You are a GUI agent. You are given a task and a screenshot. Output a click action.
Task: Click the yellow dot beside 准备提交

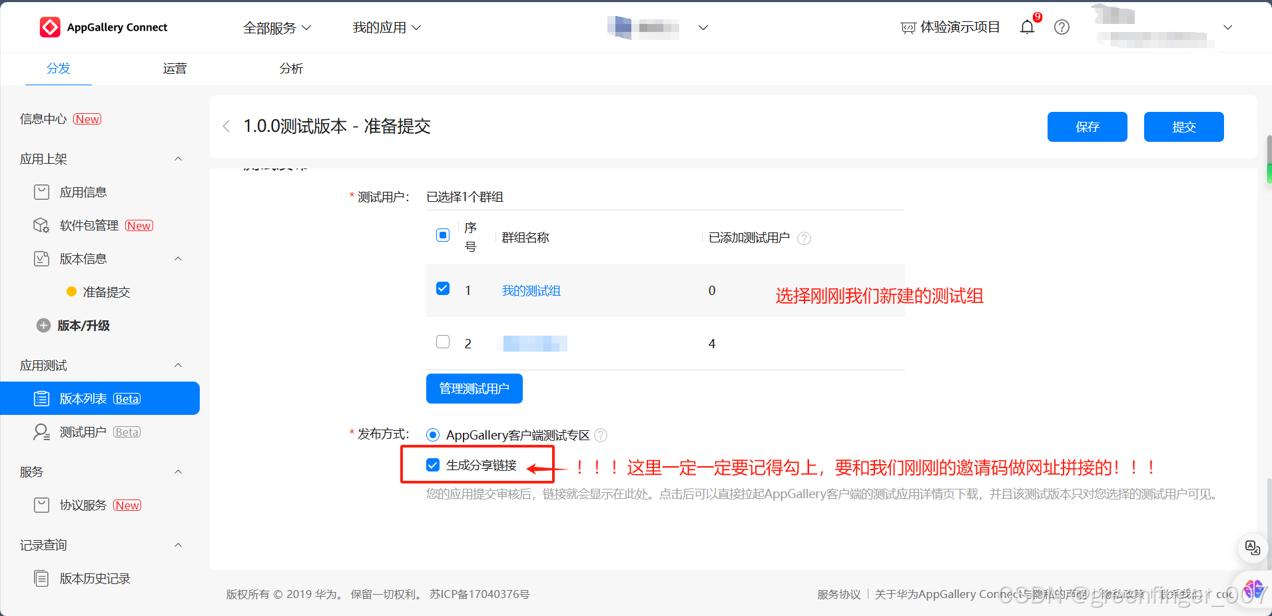pos(71,292)
